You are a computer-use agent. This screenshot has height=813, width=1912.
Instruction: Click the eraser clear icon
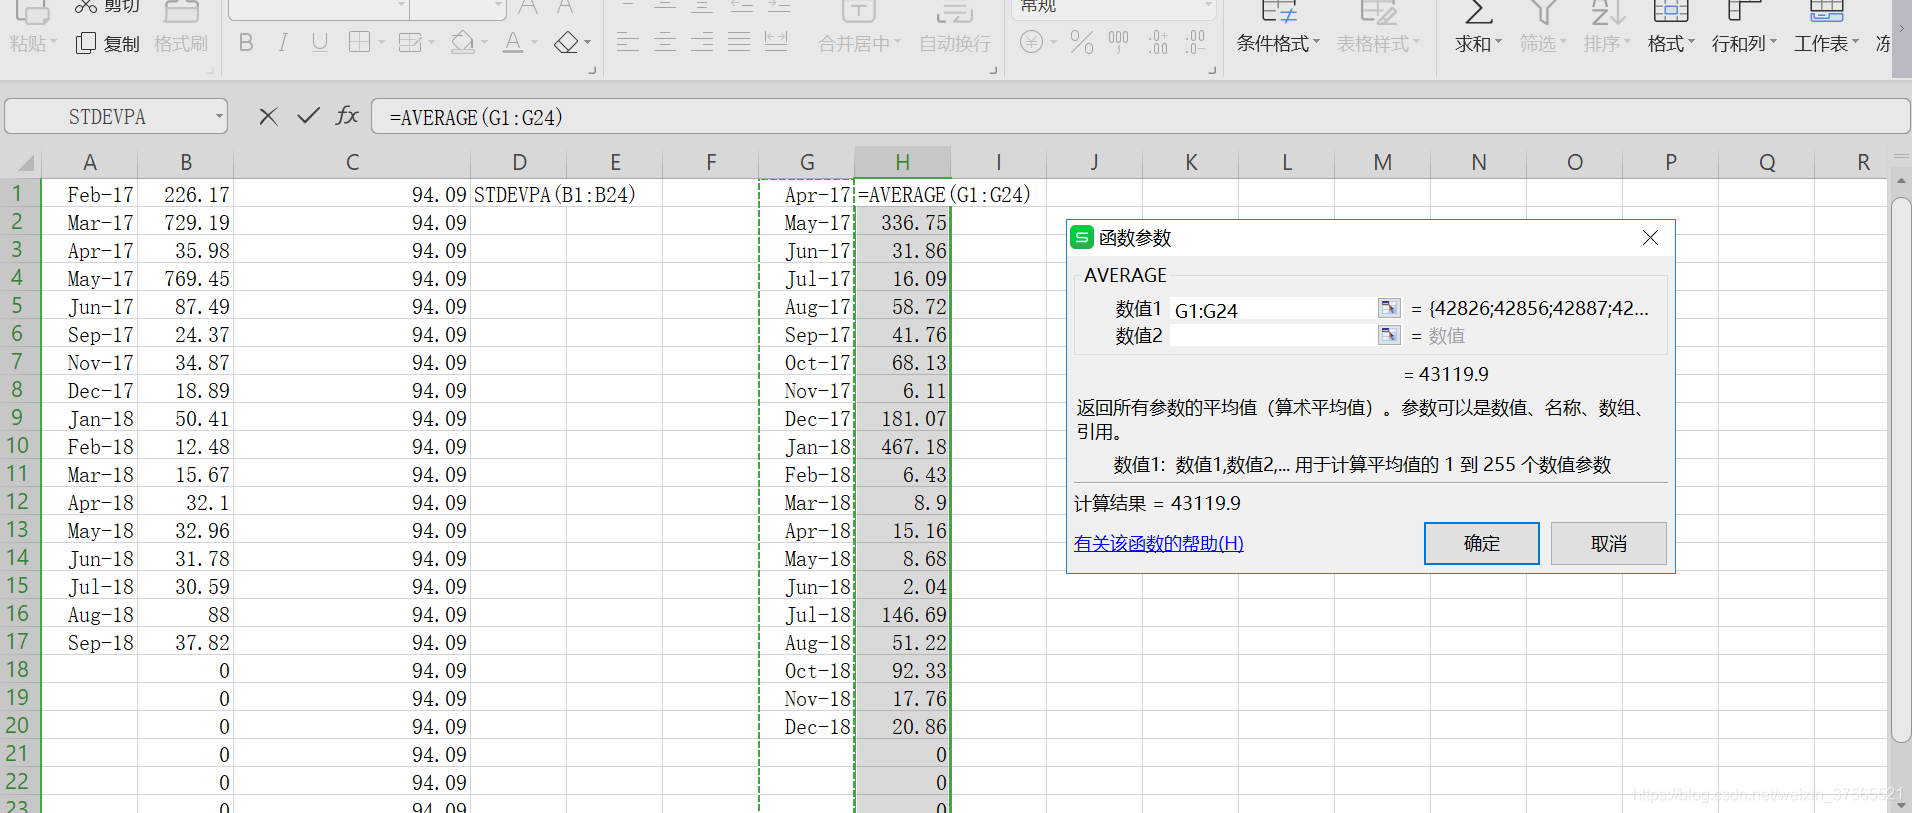tap(566, 43)
